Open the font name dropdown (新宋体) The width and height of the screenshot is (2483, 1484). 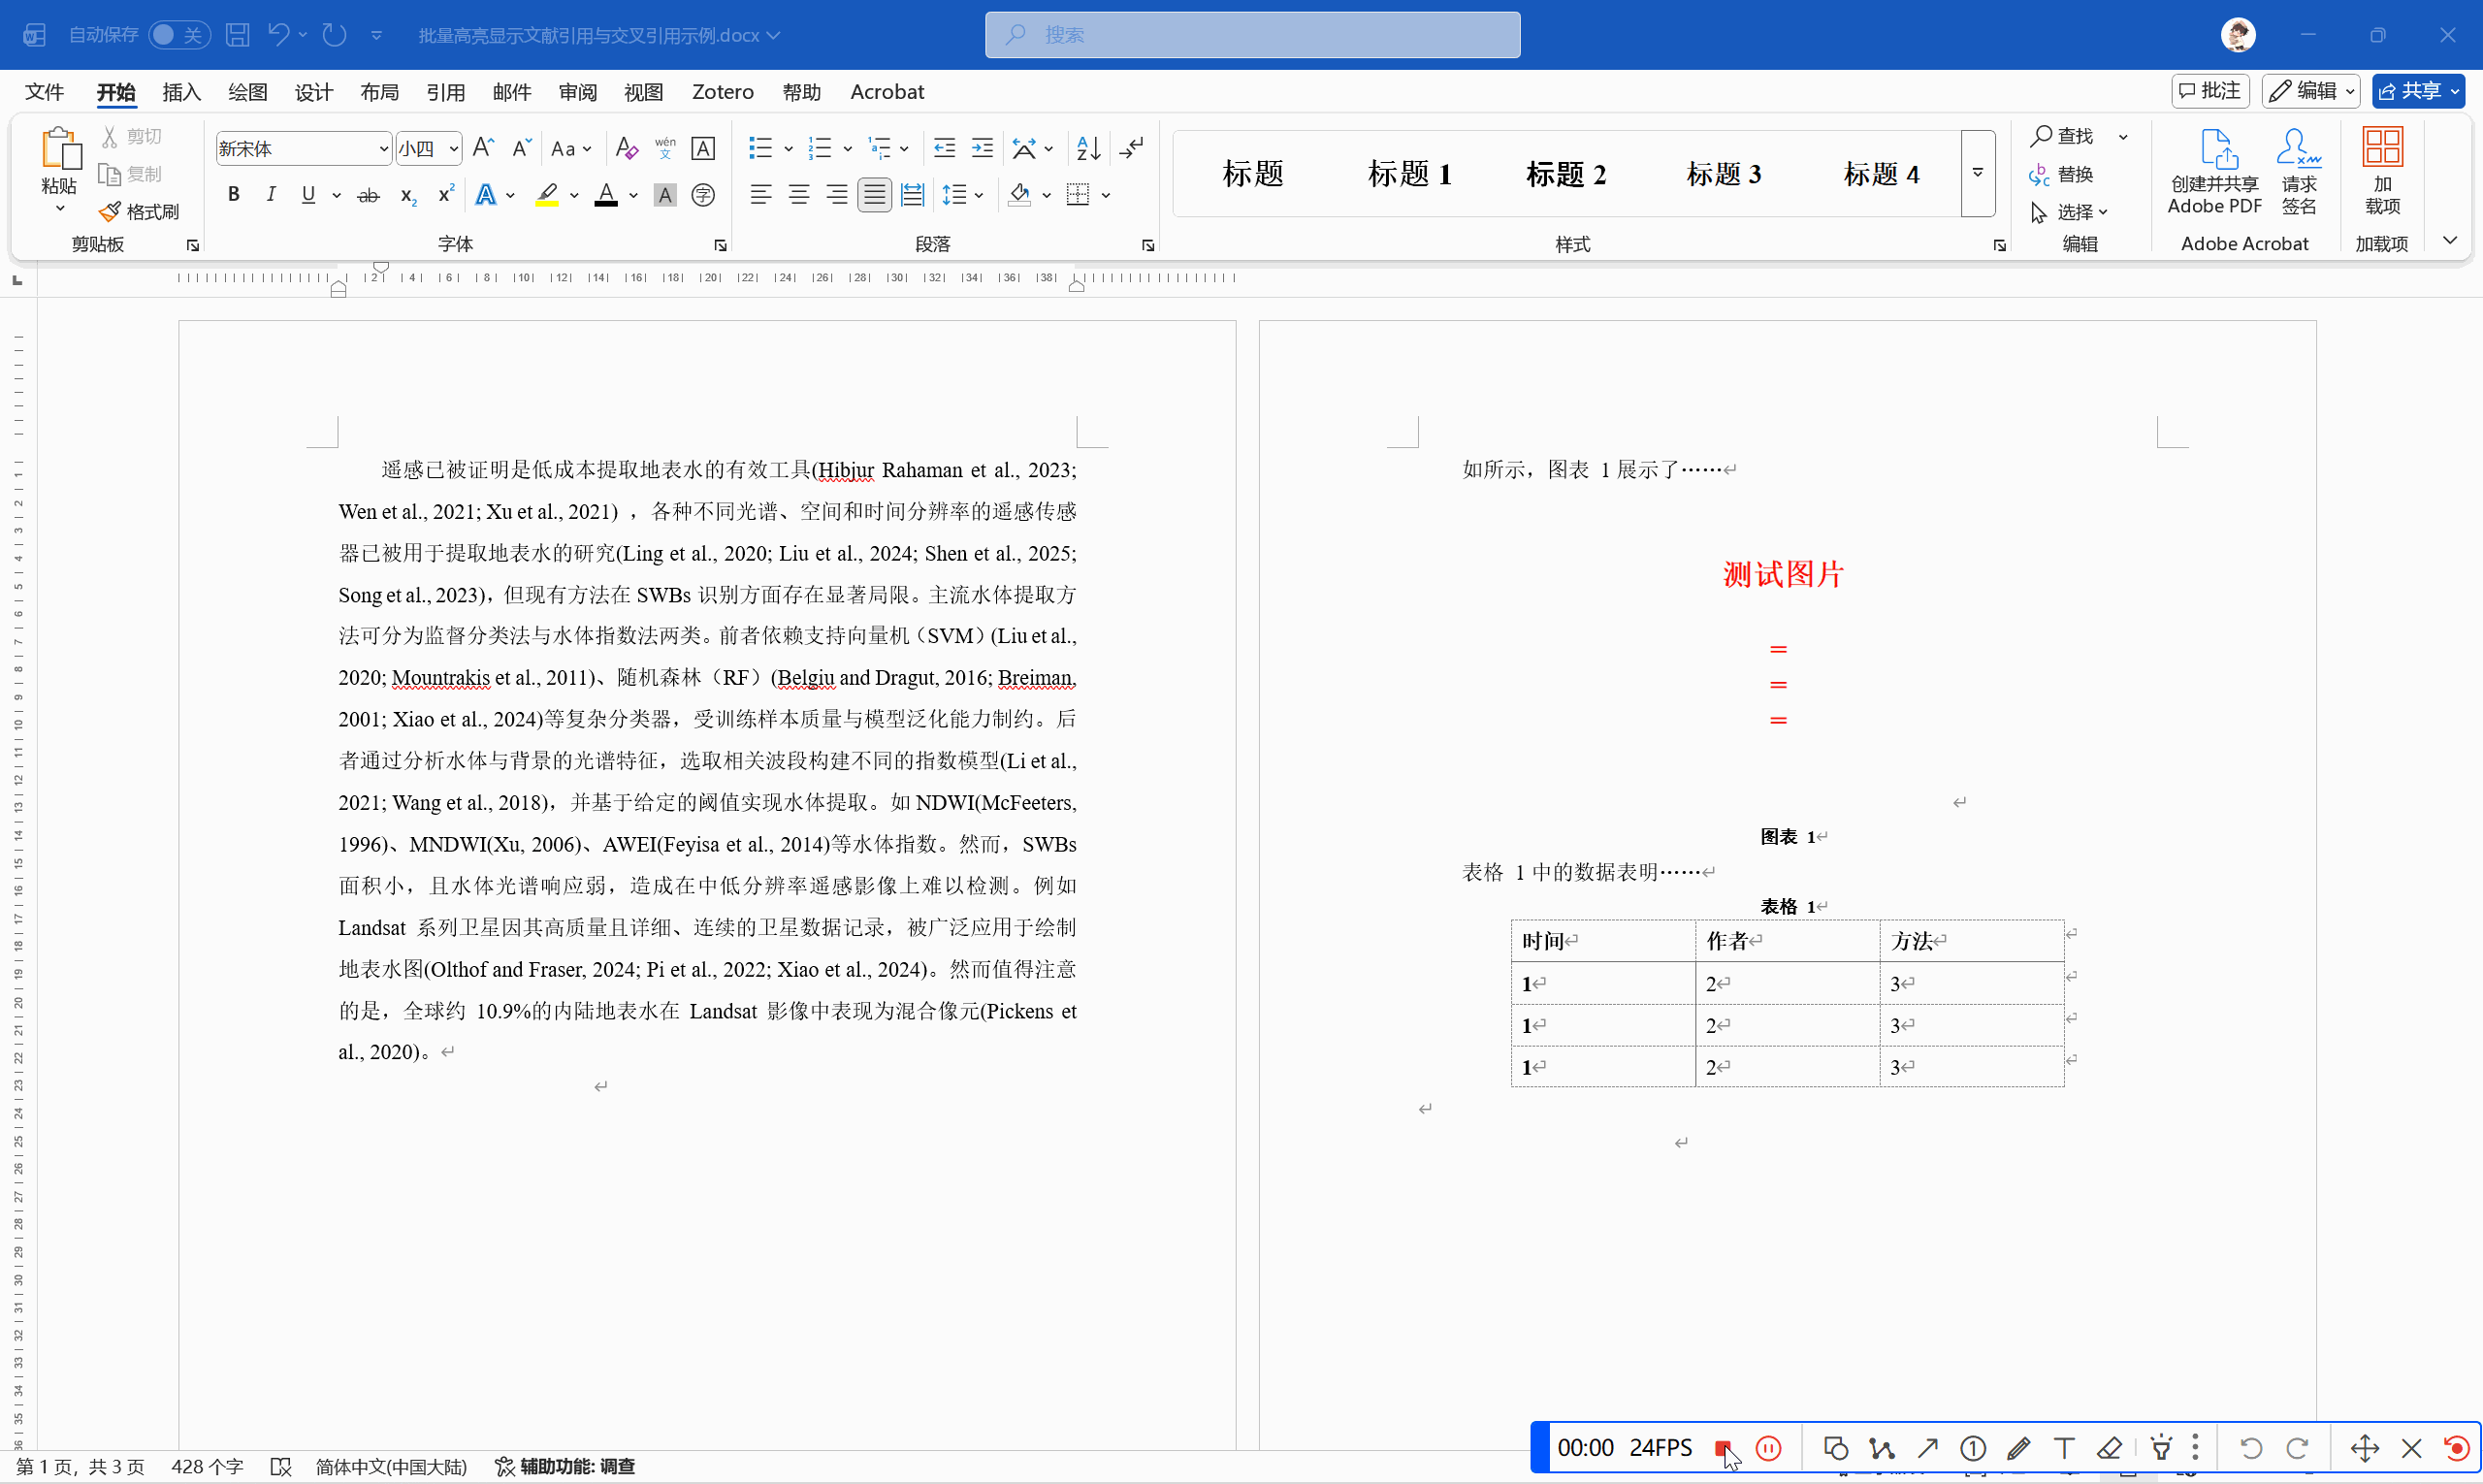coord(383,149)
